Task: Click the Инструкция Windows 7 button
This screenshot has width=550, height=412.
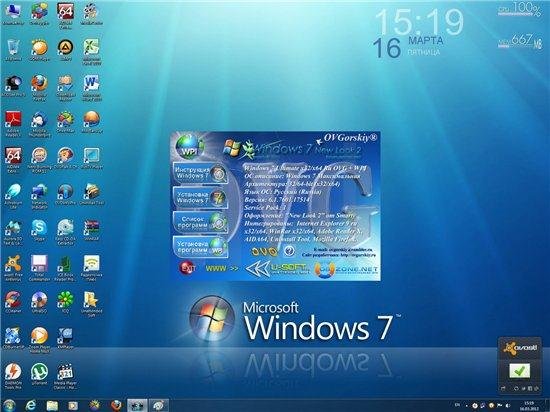Action: [200, 173]
